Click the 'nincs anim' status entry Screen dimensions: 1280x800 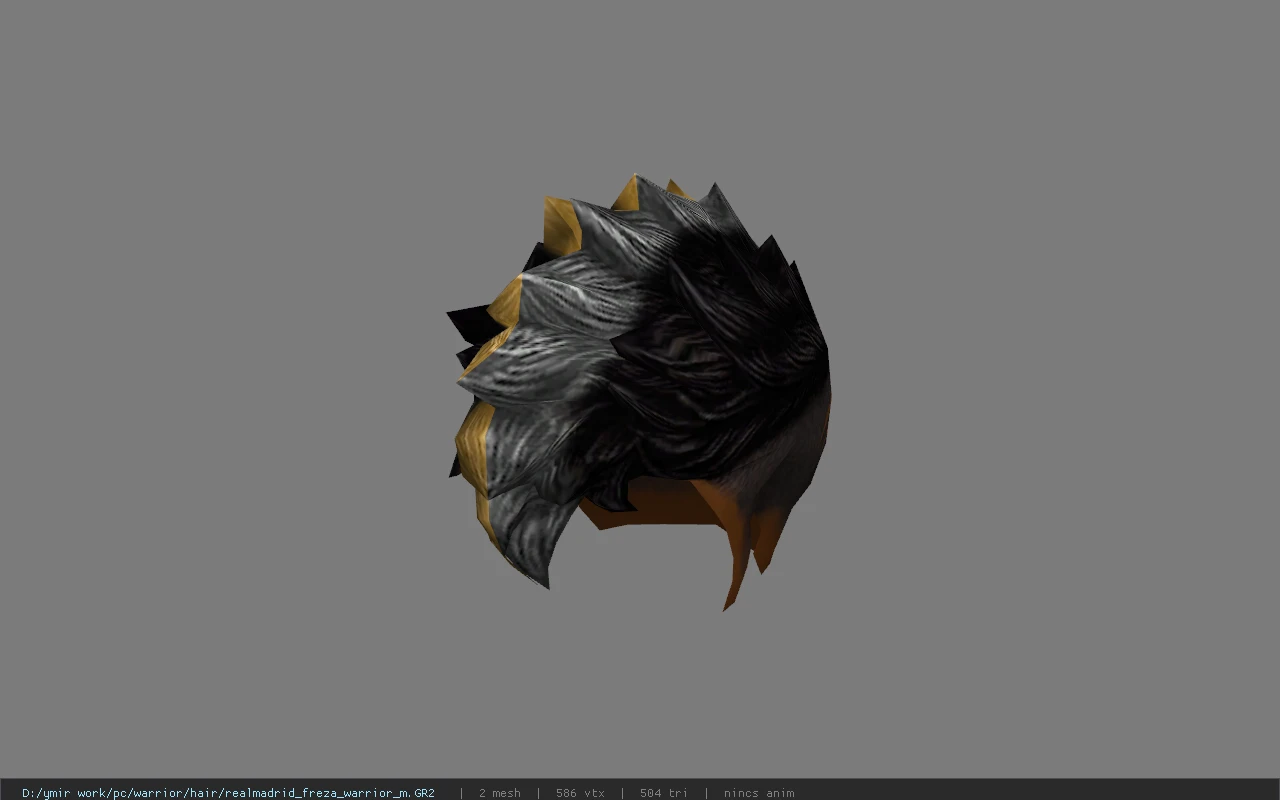click(x=759, y=793)
